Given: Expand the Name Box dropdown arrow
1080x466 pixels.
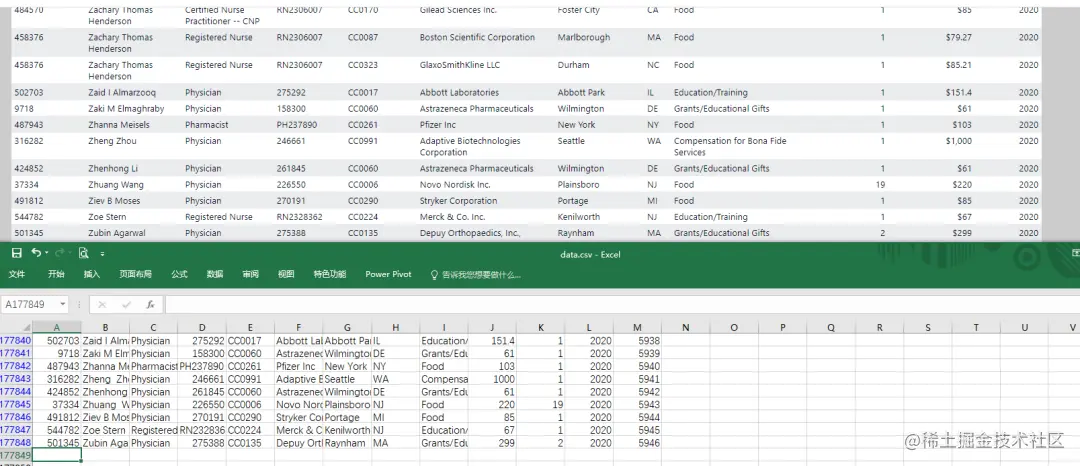Looking at the screenshot, I should 63,304.
